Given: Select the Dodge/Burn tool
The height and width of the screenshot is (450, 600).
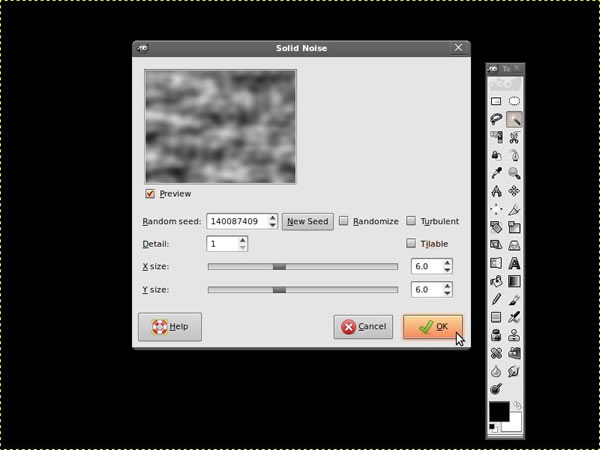Looking at the screenshot, I should [496, 389].
